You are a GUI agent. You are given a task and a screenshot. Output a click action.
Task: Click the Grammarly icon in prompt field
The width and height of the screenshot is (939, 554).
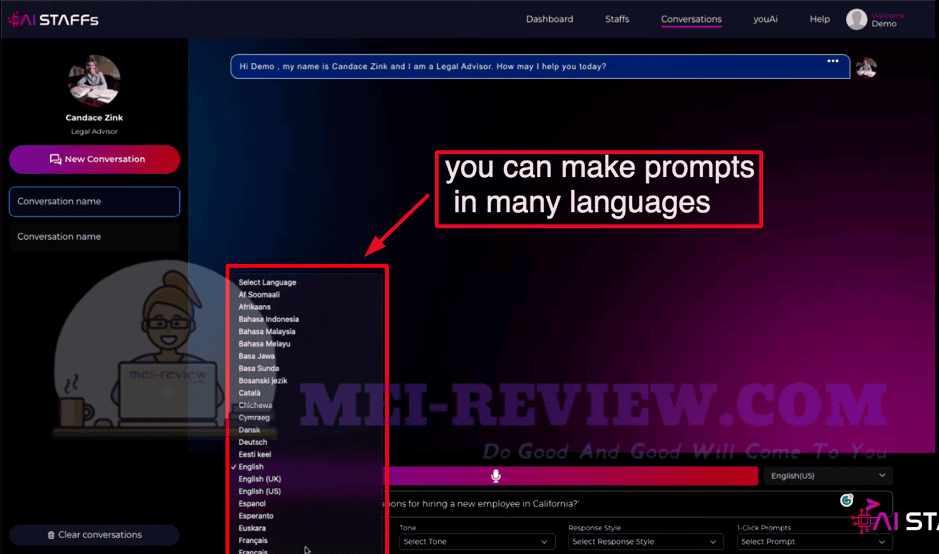pyautogui.click(x=846, y=500)
